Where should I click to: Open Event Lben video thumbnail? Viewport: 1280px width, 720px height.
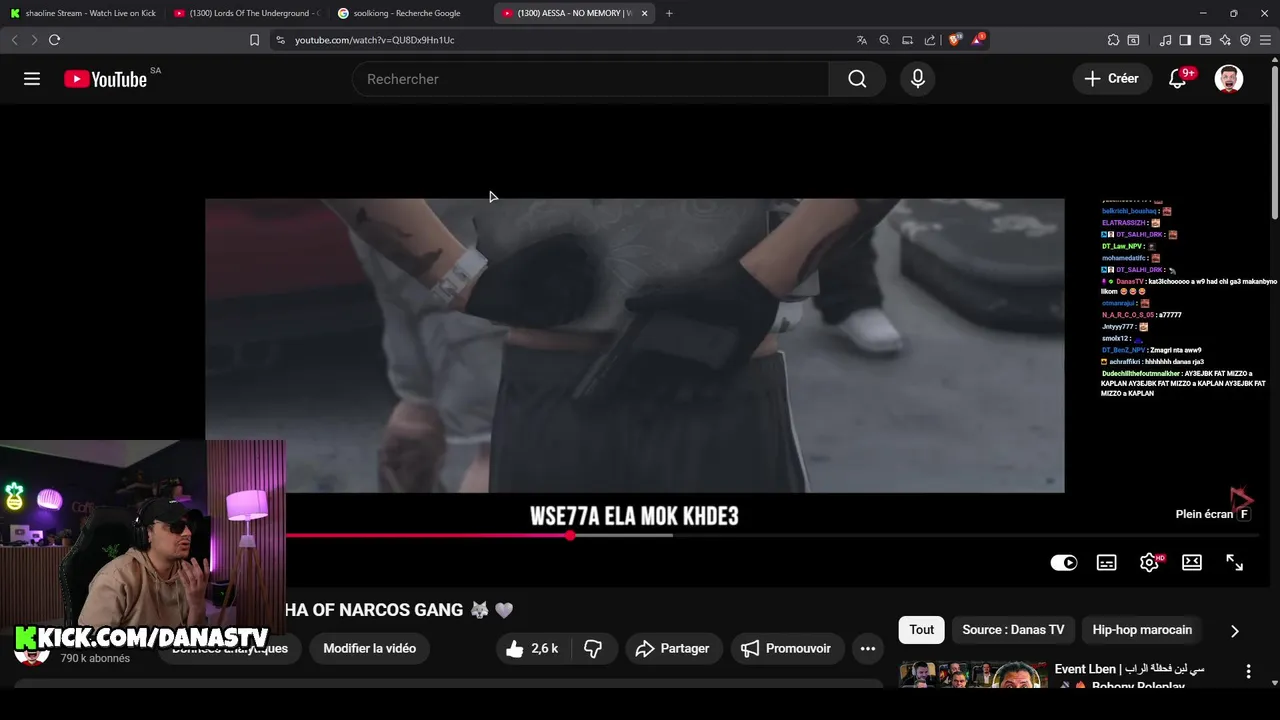(973, 676)
